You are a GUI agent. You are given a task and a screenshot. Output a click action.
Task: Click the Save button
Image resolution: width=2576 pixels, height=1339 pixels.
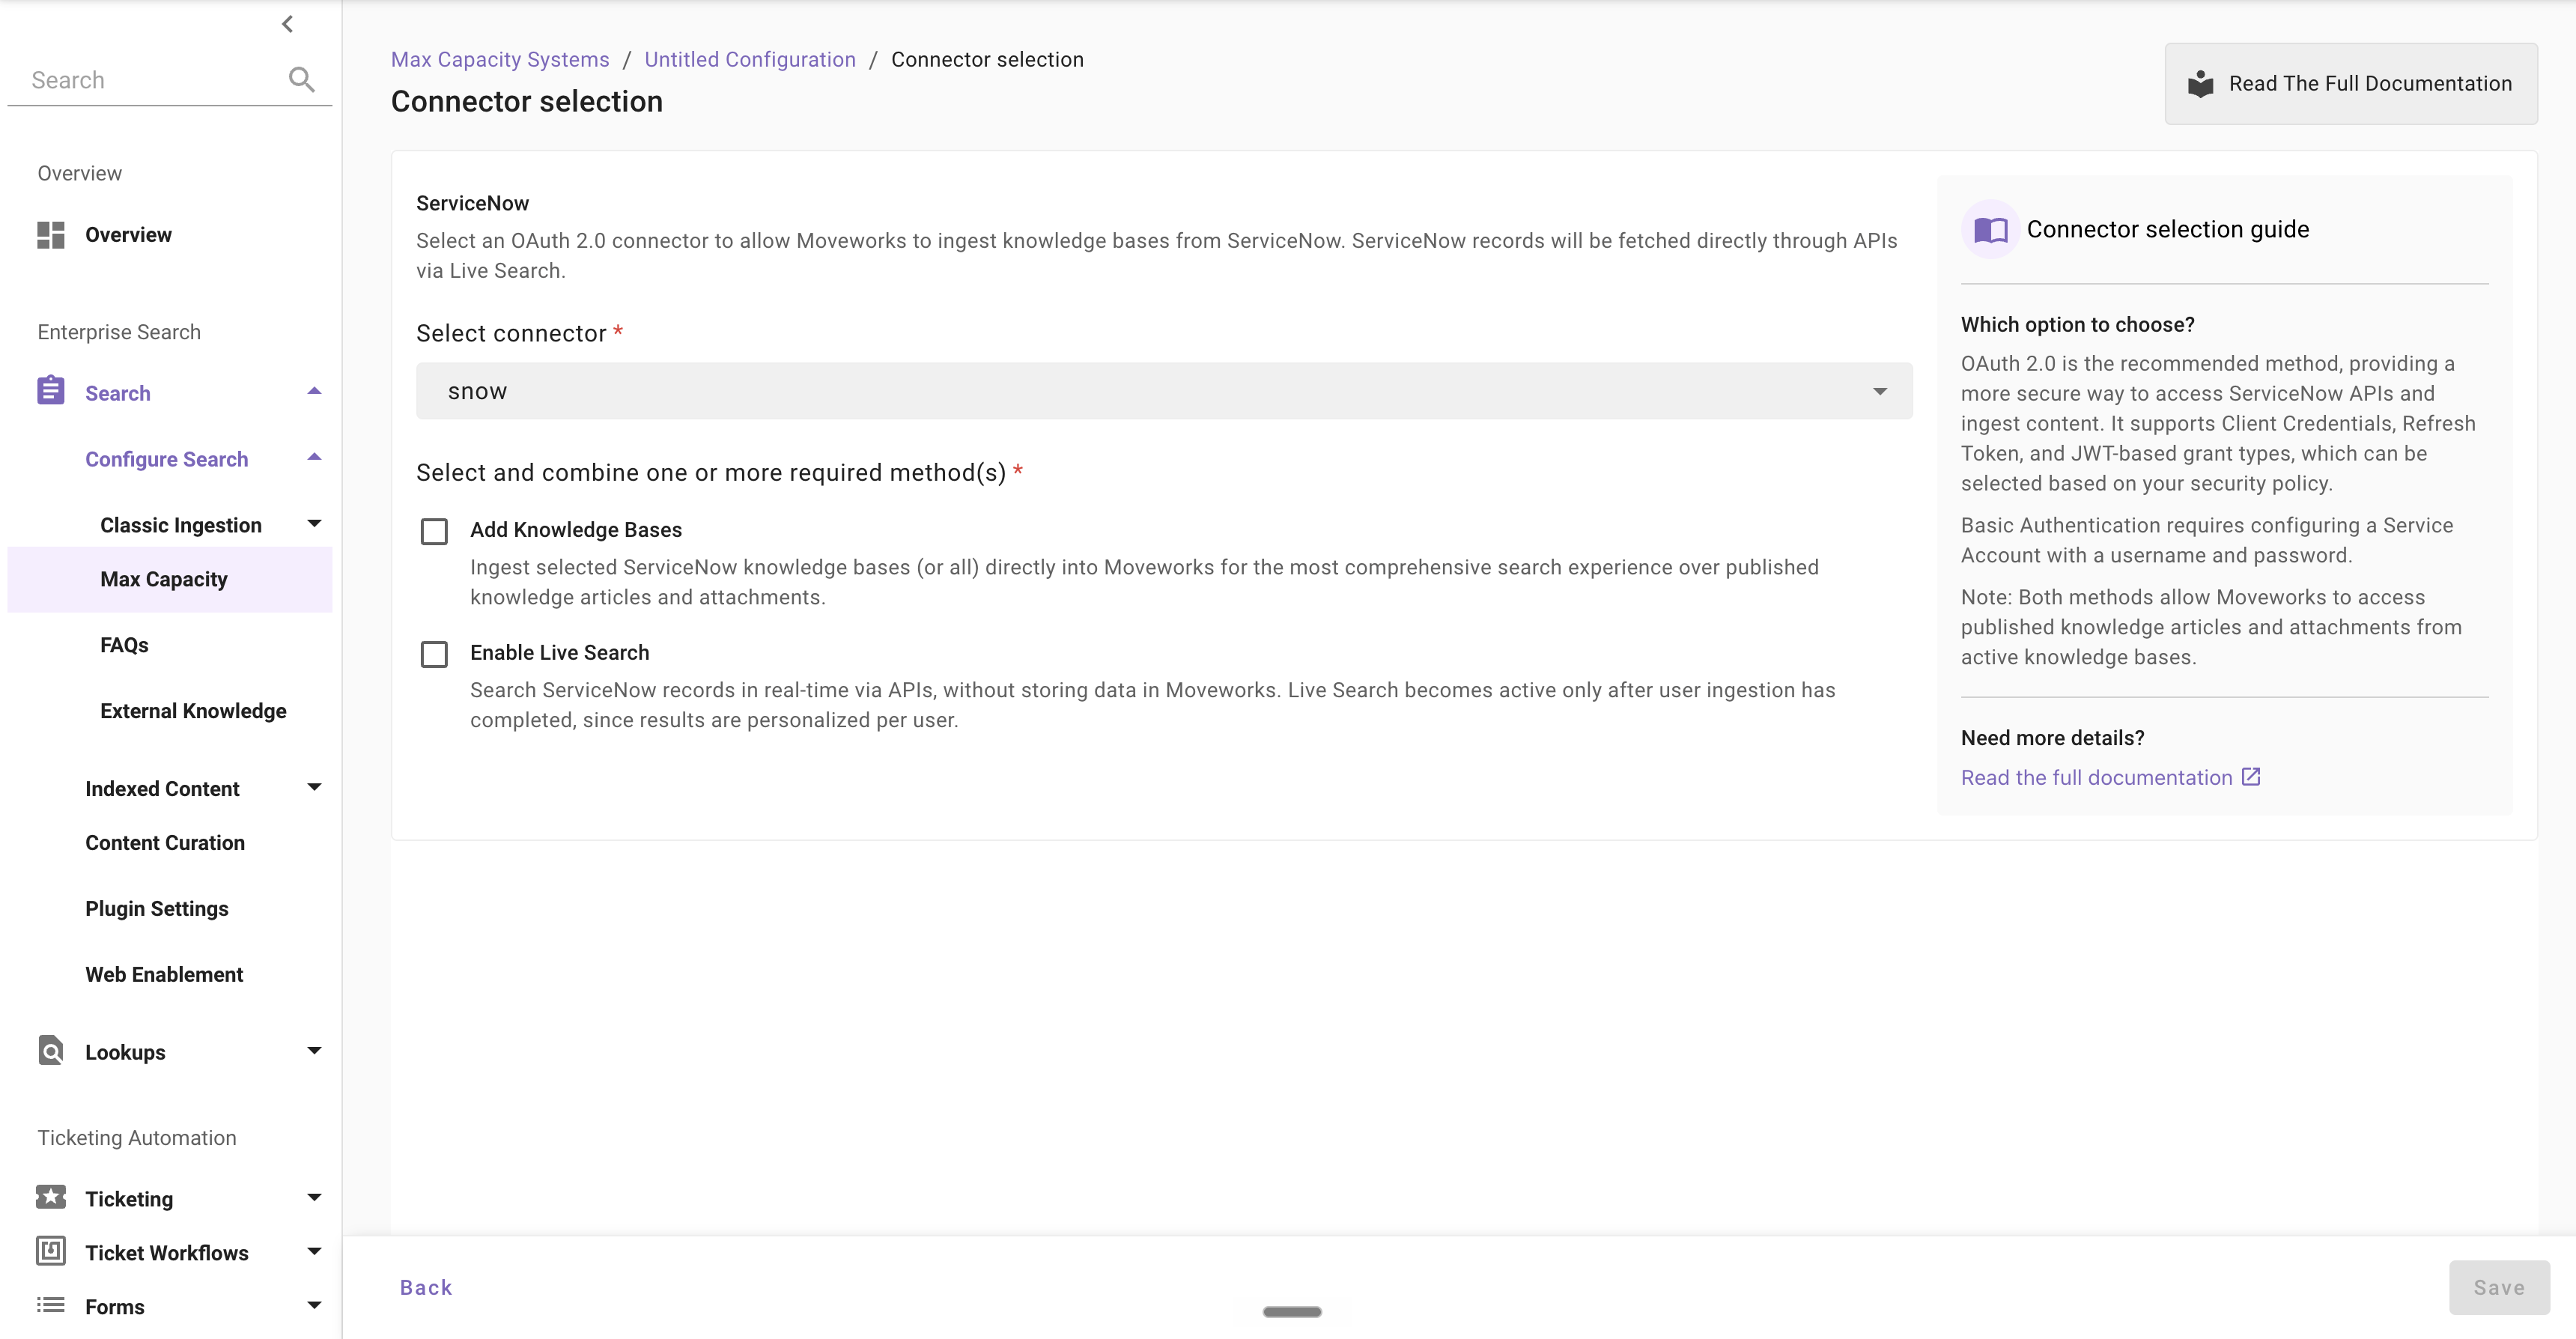[x=2499, y=1288]
